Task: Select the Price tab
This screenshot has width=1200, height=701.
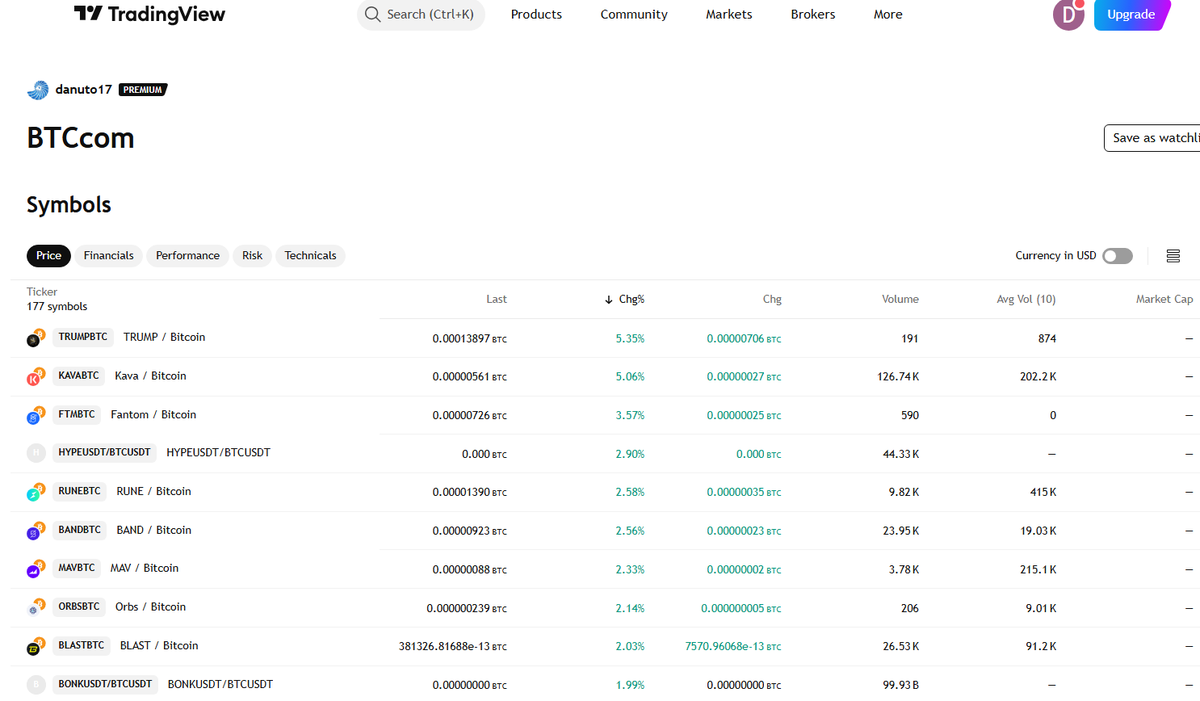Action: 49,256
